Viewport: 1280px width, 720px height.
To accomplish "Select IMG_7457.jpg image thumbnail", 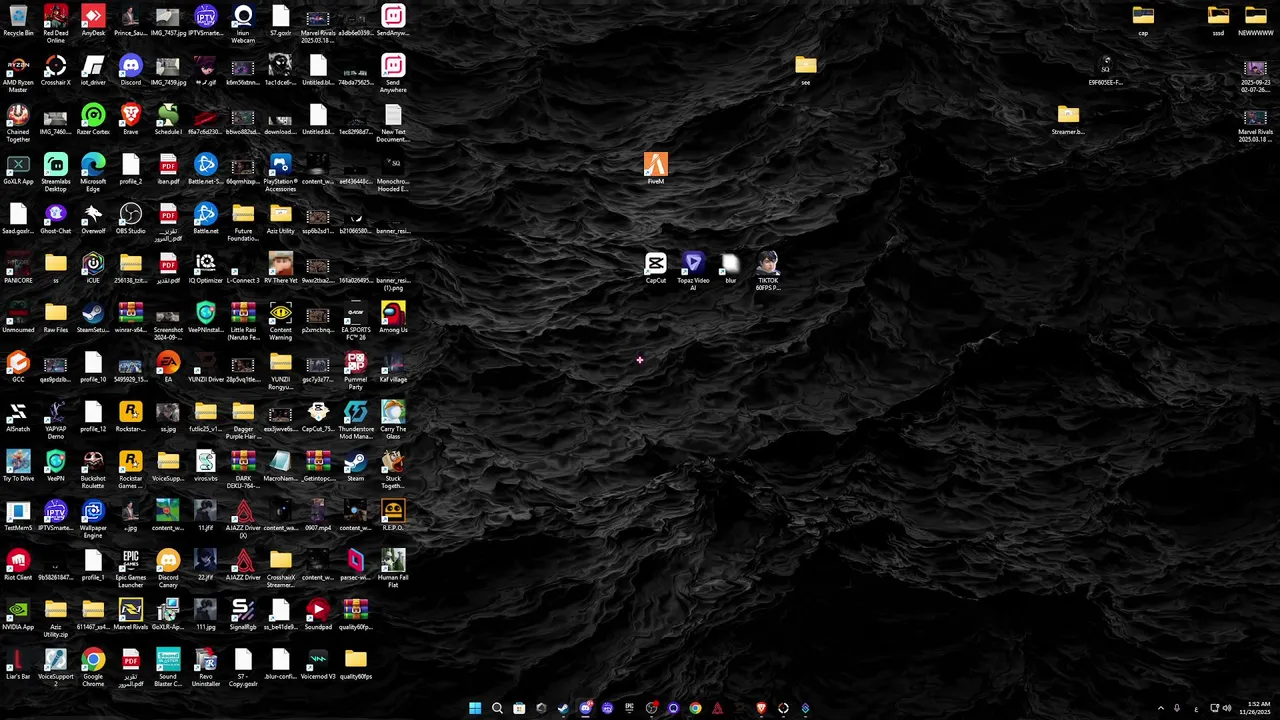I will click(168, 21).
